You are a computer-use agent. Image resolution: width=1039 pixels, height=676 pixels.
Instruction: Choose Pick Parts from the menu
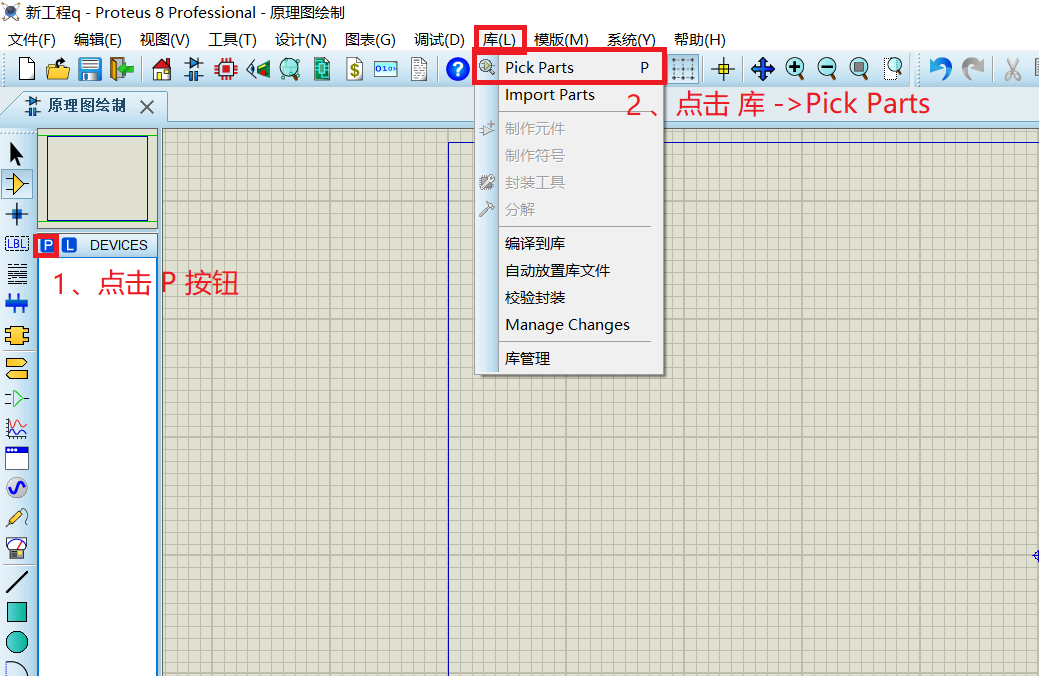tap(570, 68)
